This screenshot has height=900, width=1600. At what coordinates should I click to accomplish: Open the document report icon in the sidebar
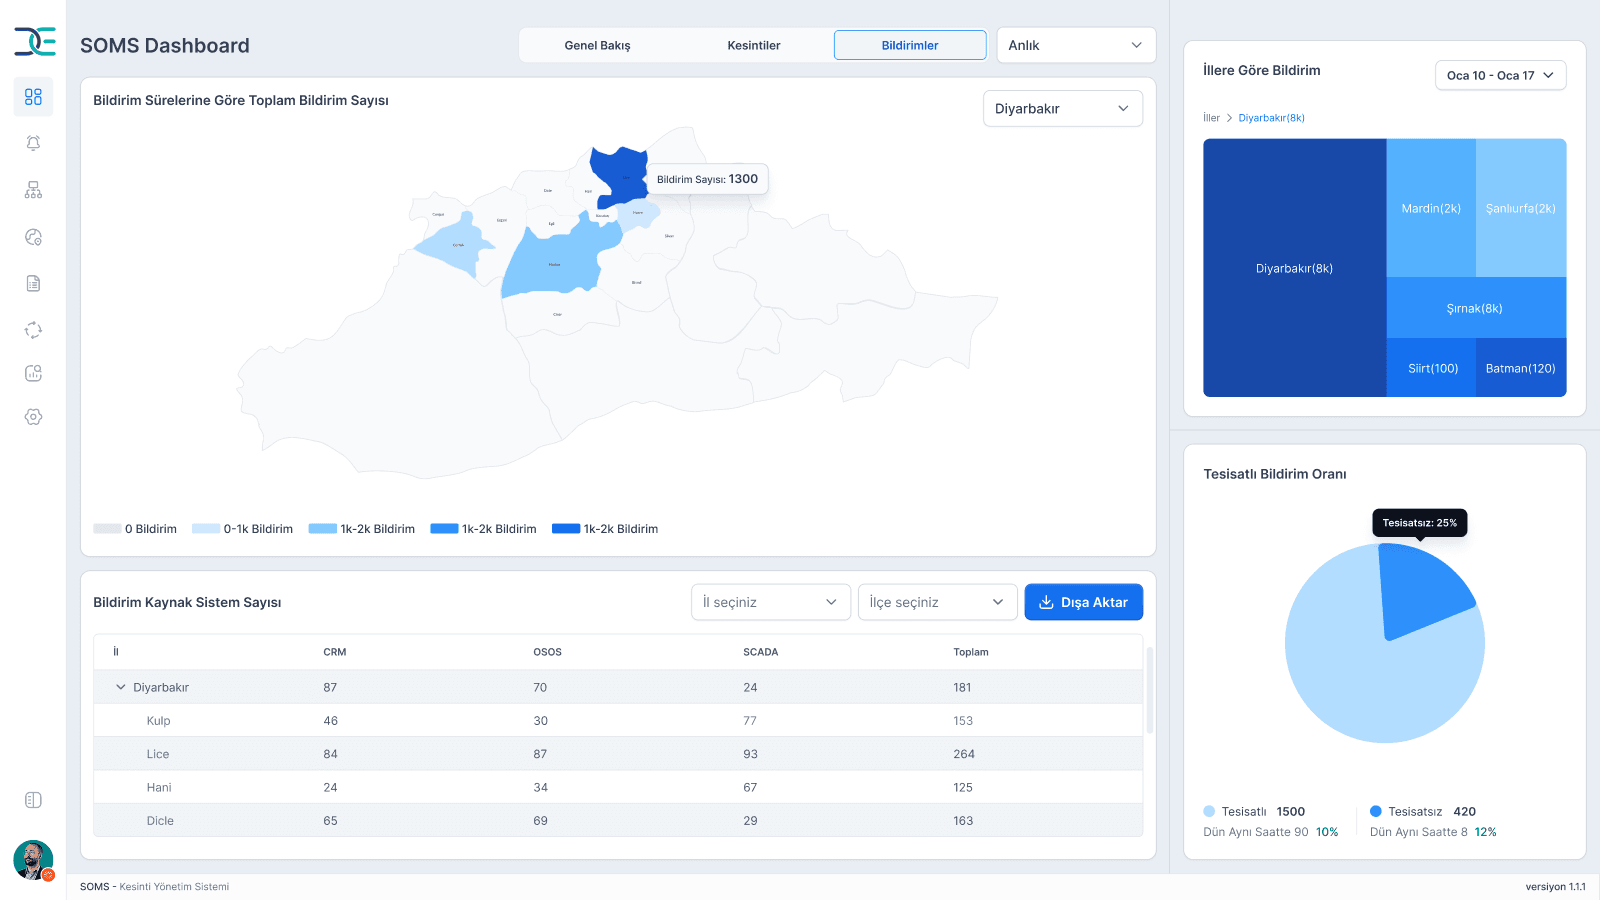33,283
